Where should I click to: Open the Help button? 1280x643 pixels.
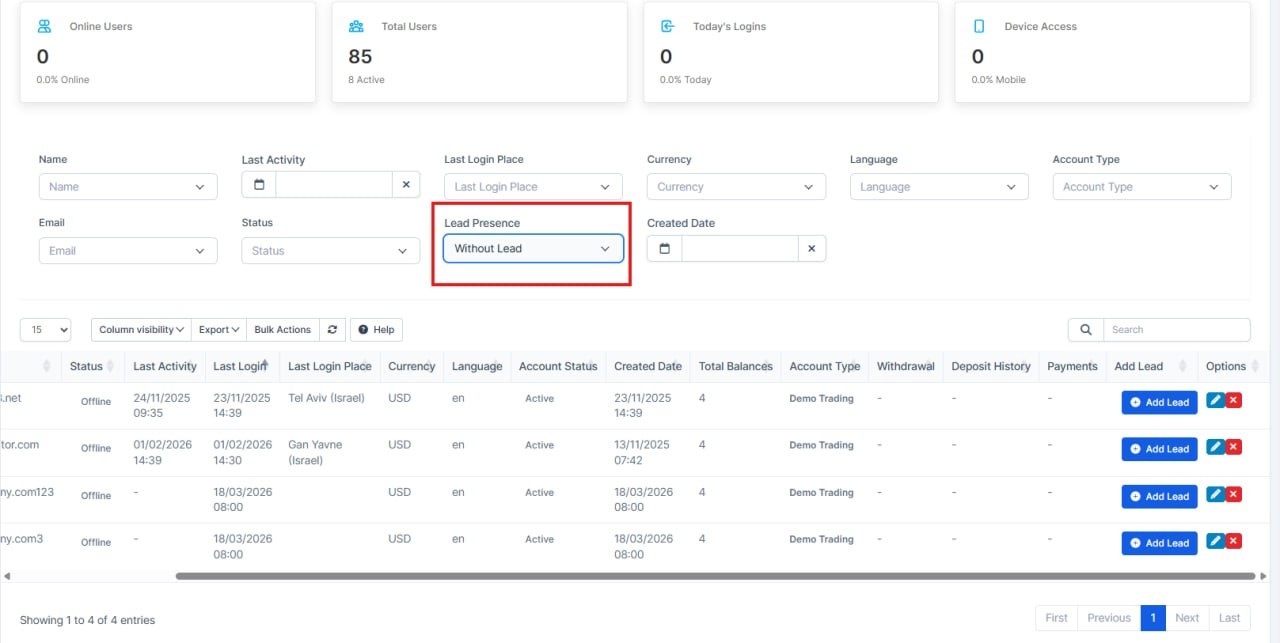click(x=376, y=330)
